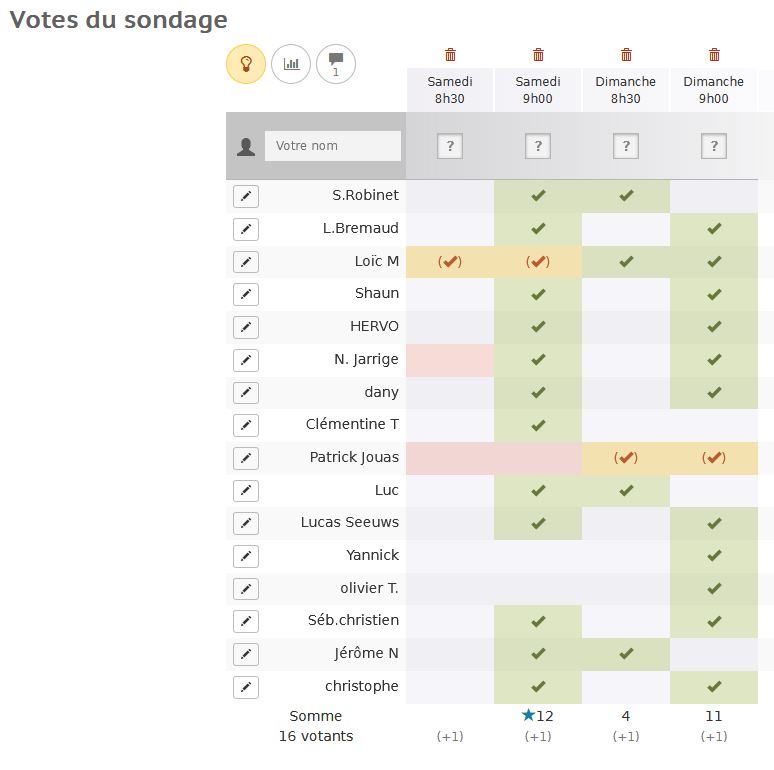774x770 pixels.
Task: Delete the Dimanche 8h30 column
Action: pyautogui.click(x=626, y=54)
